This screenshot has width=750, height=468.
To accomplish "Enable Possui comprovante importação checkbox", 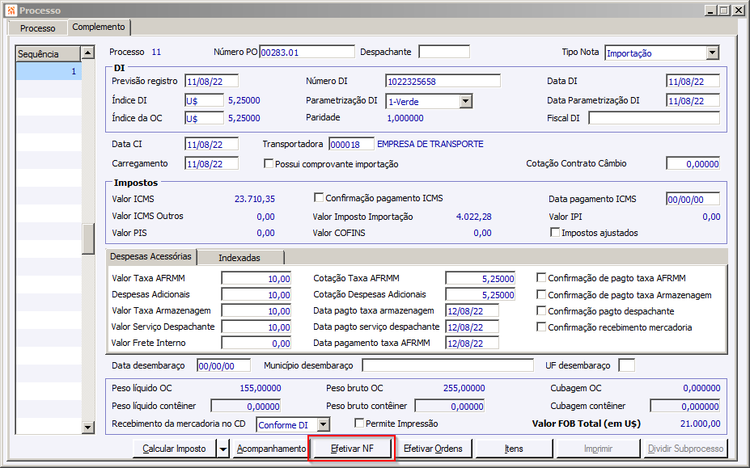I will [268, 164].
